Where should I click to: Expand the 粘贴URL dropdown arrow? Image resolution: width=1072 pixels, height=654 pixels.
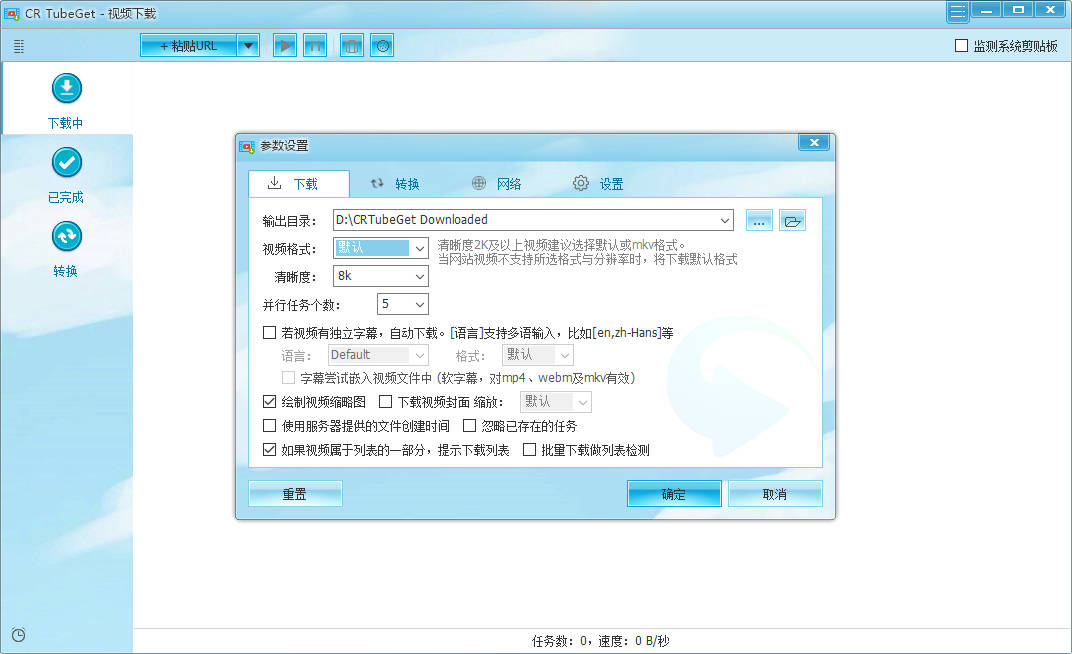(248, 46)
